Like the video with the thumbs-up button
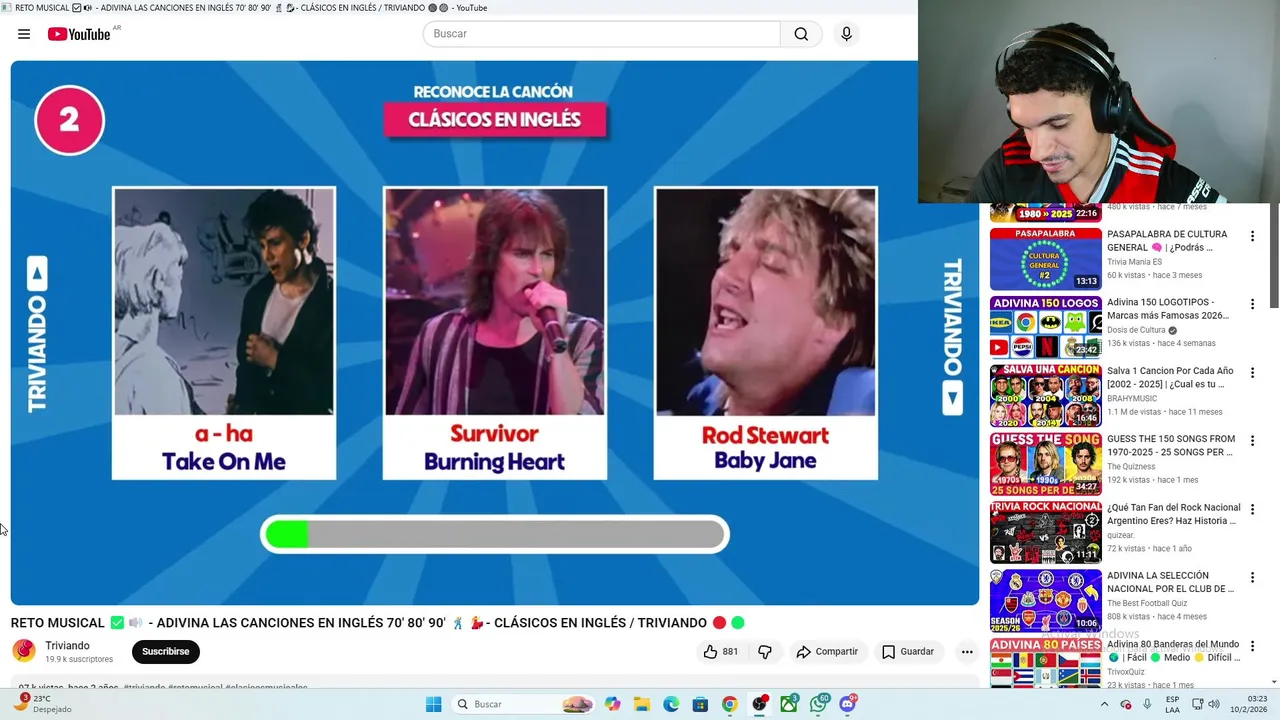 [720, 652]
